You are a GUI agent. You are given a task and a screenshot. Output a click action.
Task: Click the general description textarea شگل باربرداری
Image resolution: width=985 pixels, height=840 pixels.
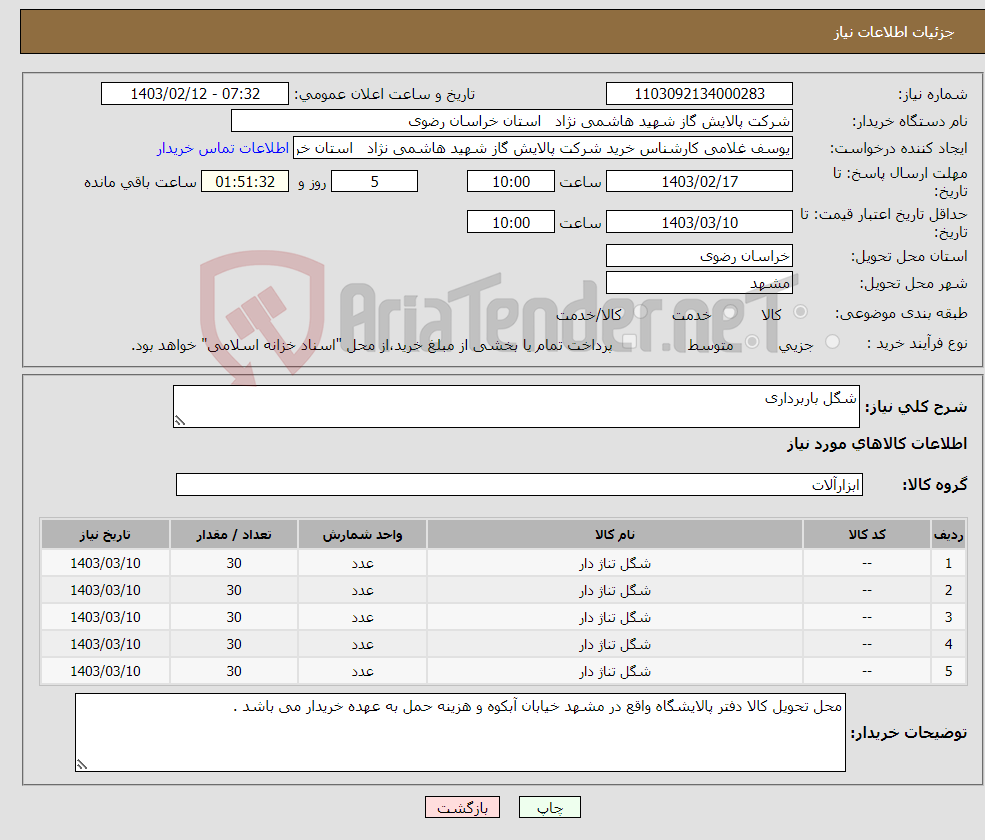pyautogui.click(x=516, y=406)
